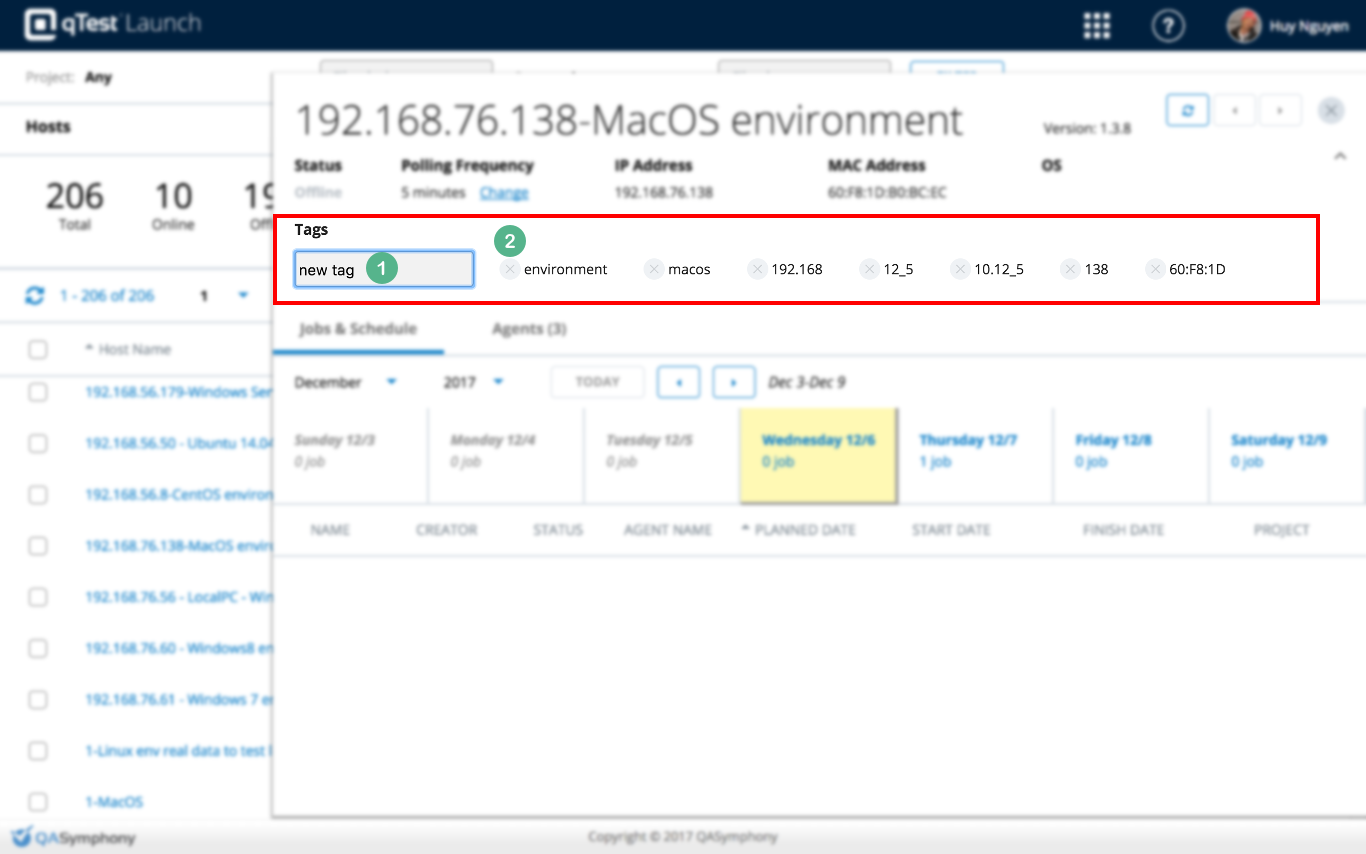Open the hosts page number dropdown
The width and height of the screenshot is (1366, 854).
pyautogui.click(x=225, y=296)
